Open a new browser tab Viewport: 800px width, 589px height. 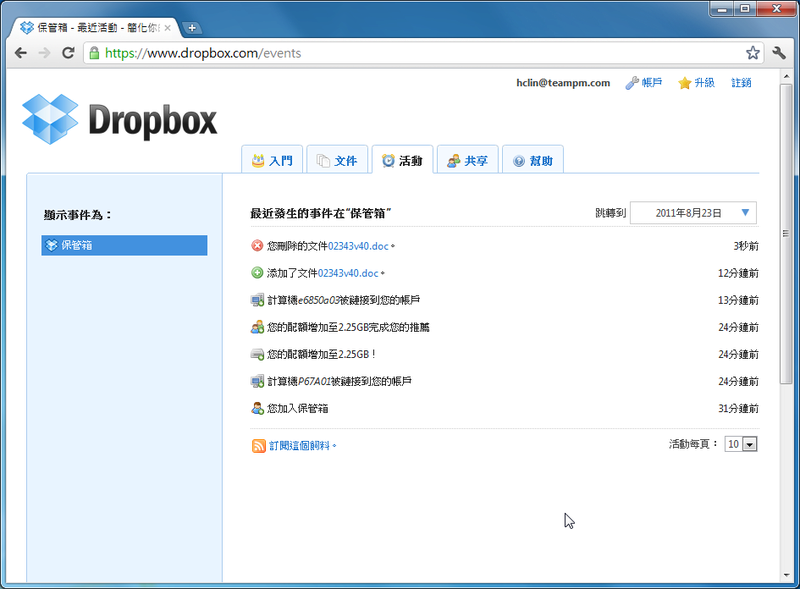coord(192,28)
